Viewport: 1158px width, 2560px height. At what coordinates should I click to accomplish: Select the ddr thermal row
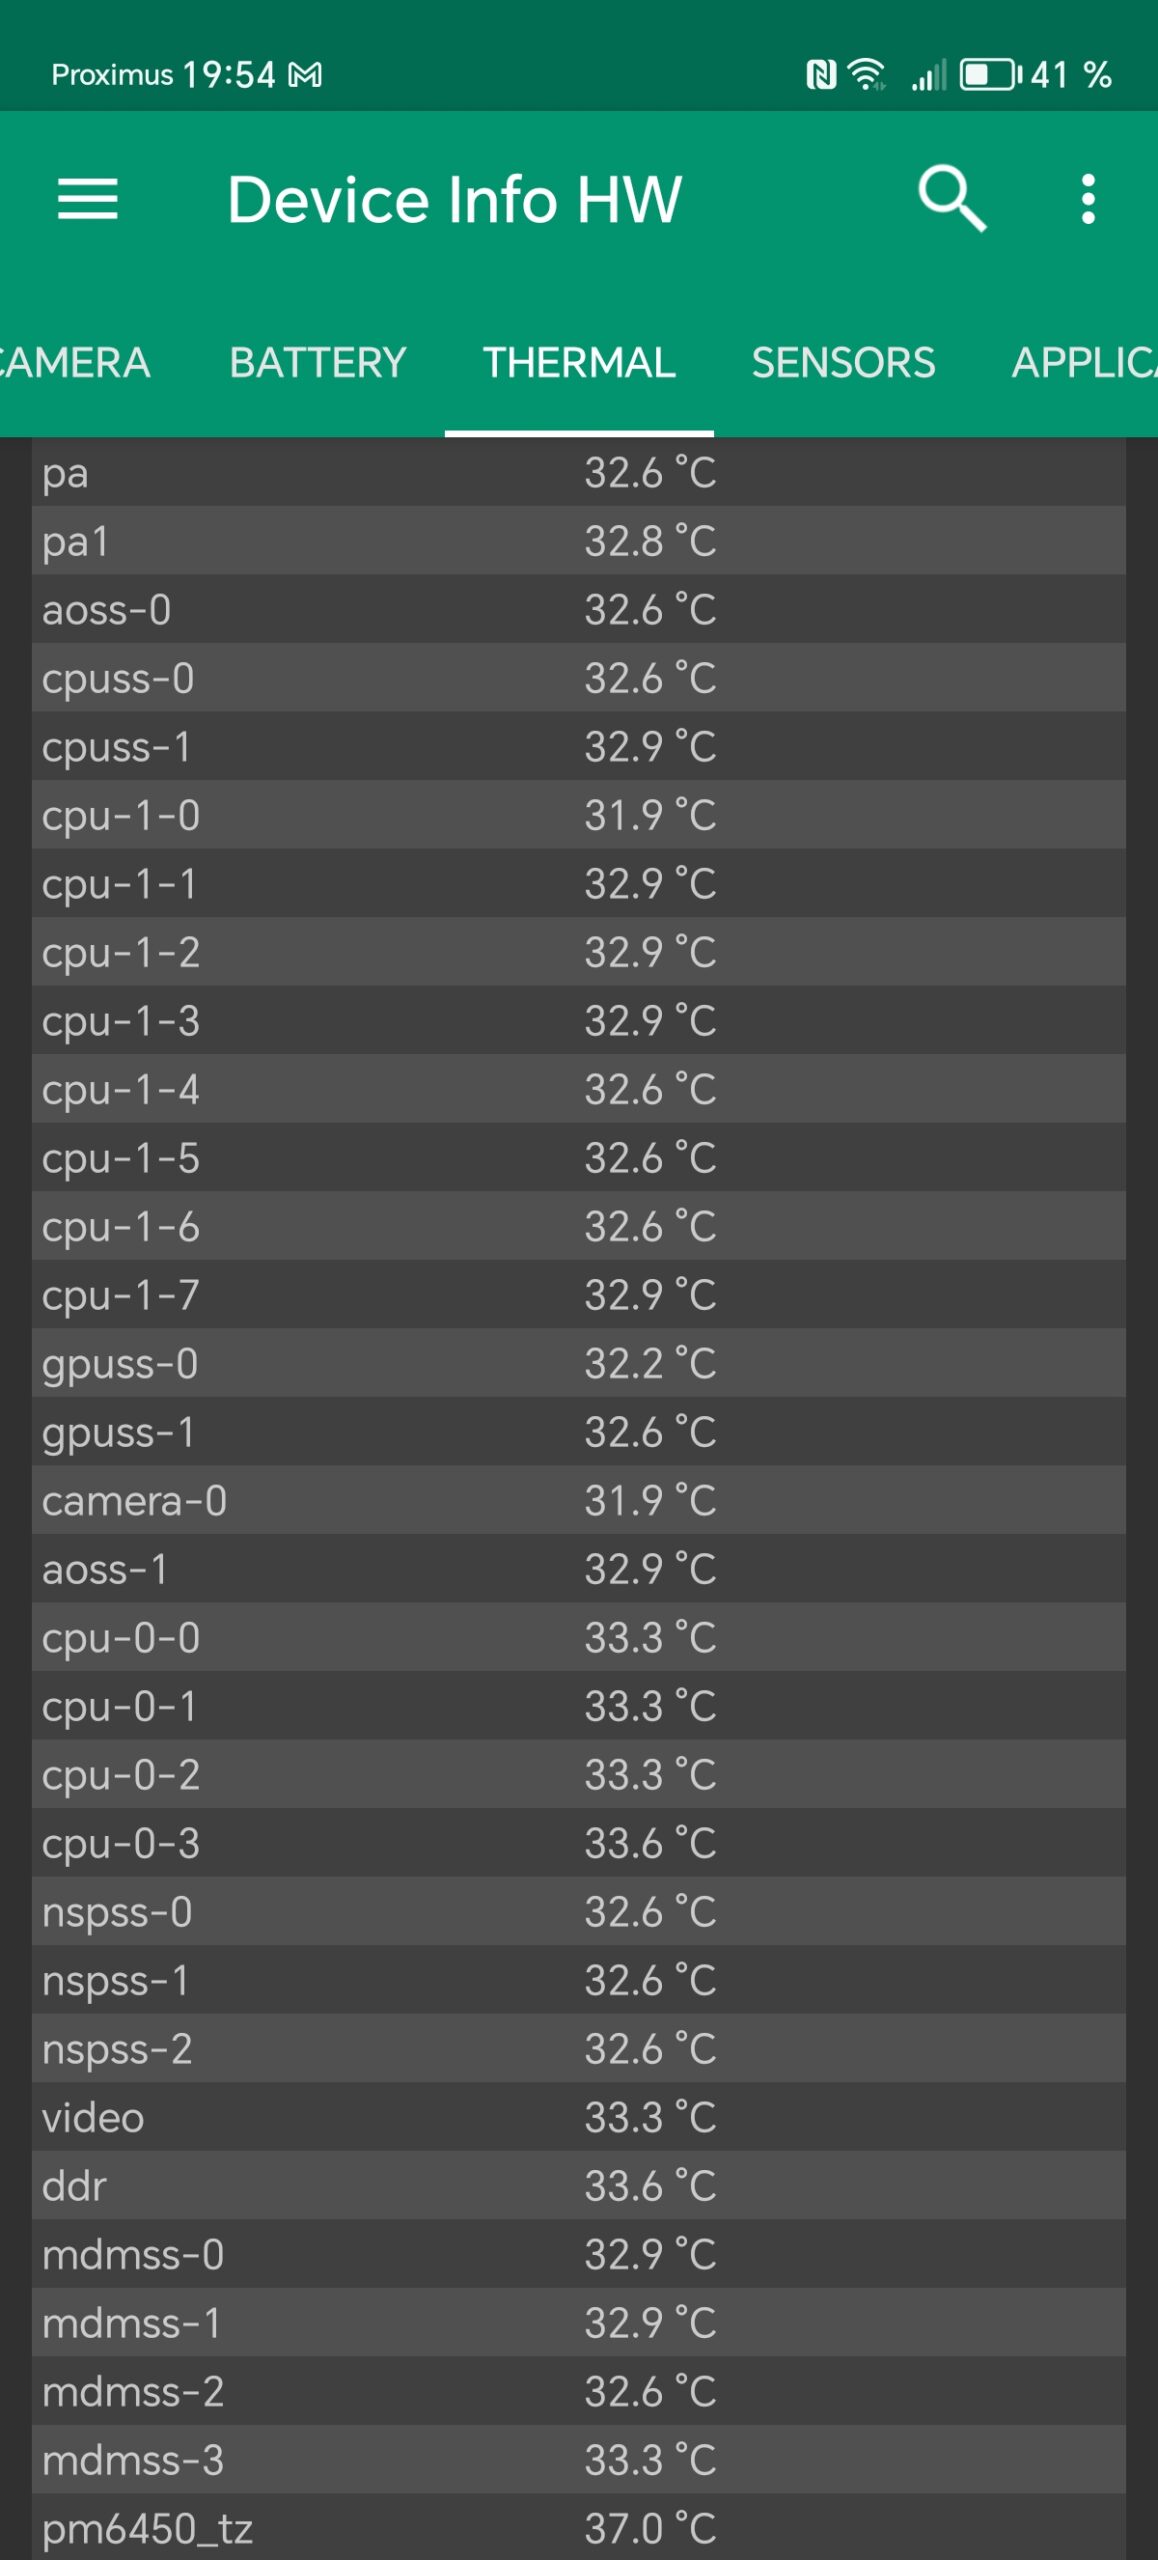[x=578, y=2186]
